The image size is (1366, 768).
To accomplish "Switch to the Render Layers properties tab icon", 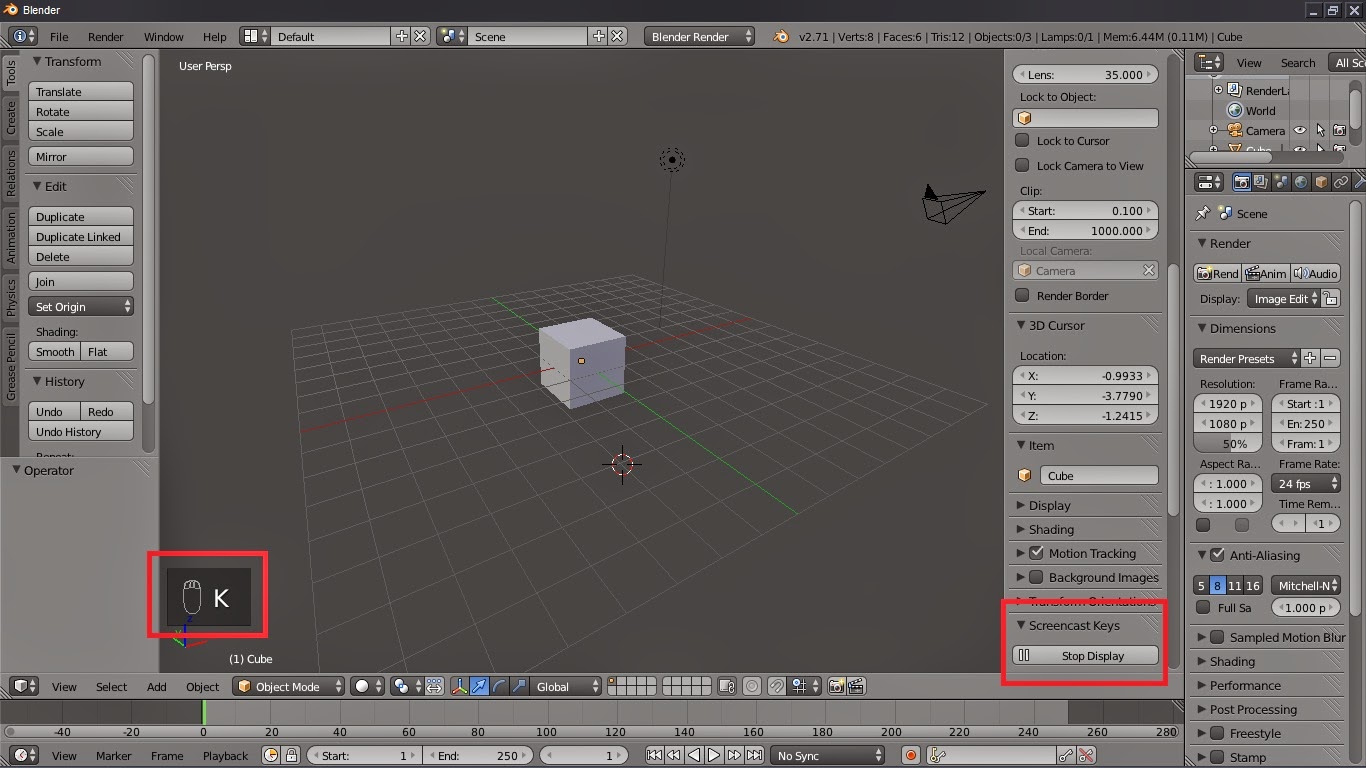I will tap(1261, 182).
